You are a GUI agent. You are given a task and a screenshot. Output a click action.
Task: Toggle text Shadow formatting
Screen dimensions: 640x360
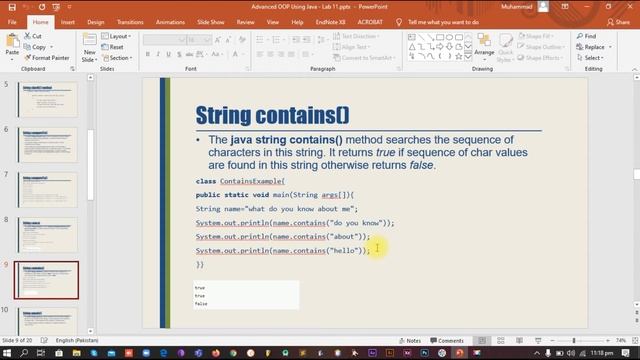pyautogui.click(x=179, y=54)
